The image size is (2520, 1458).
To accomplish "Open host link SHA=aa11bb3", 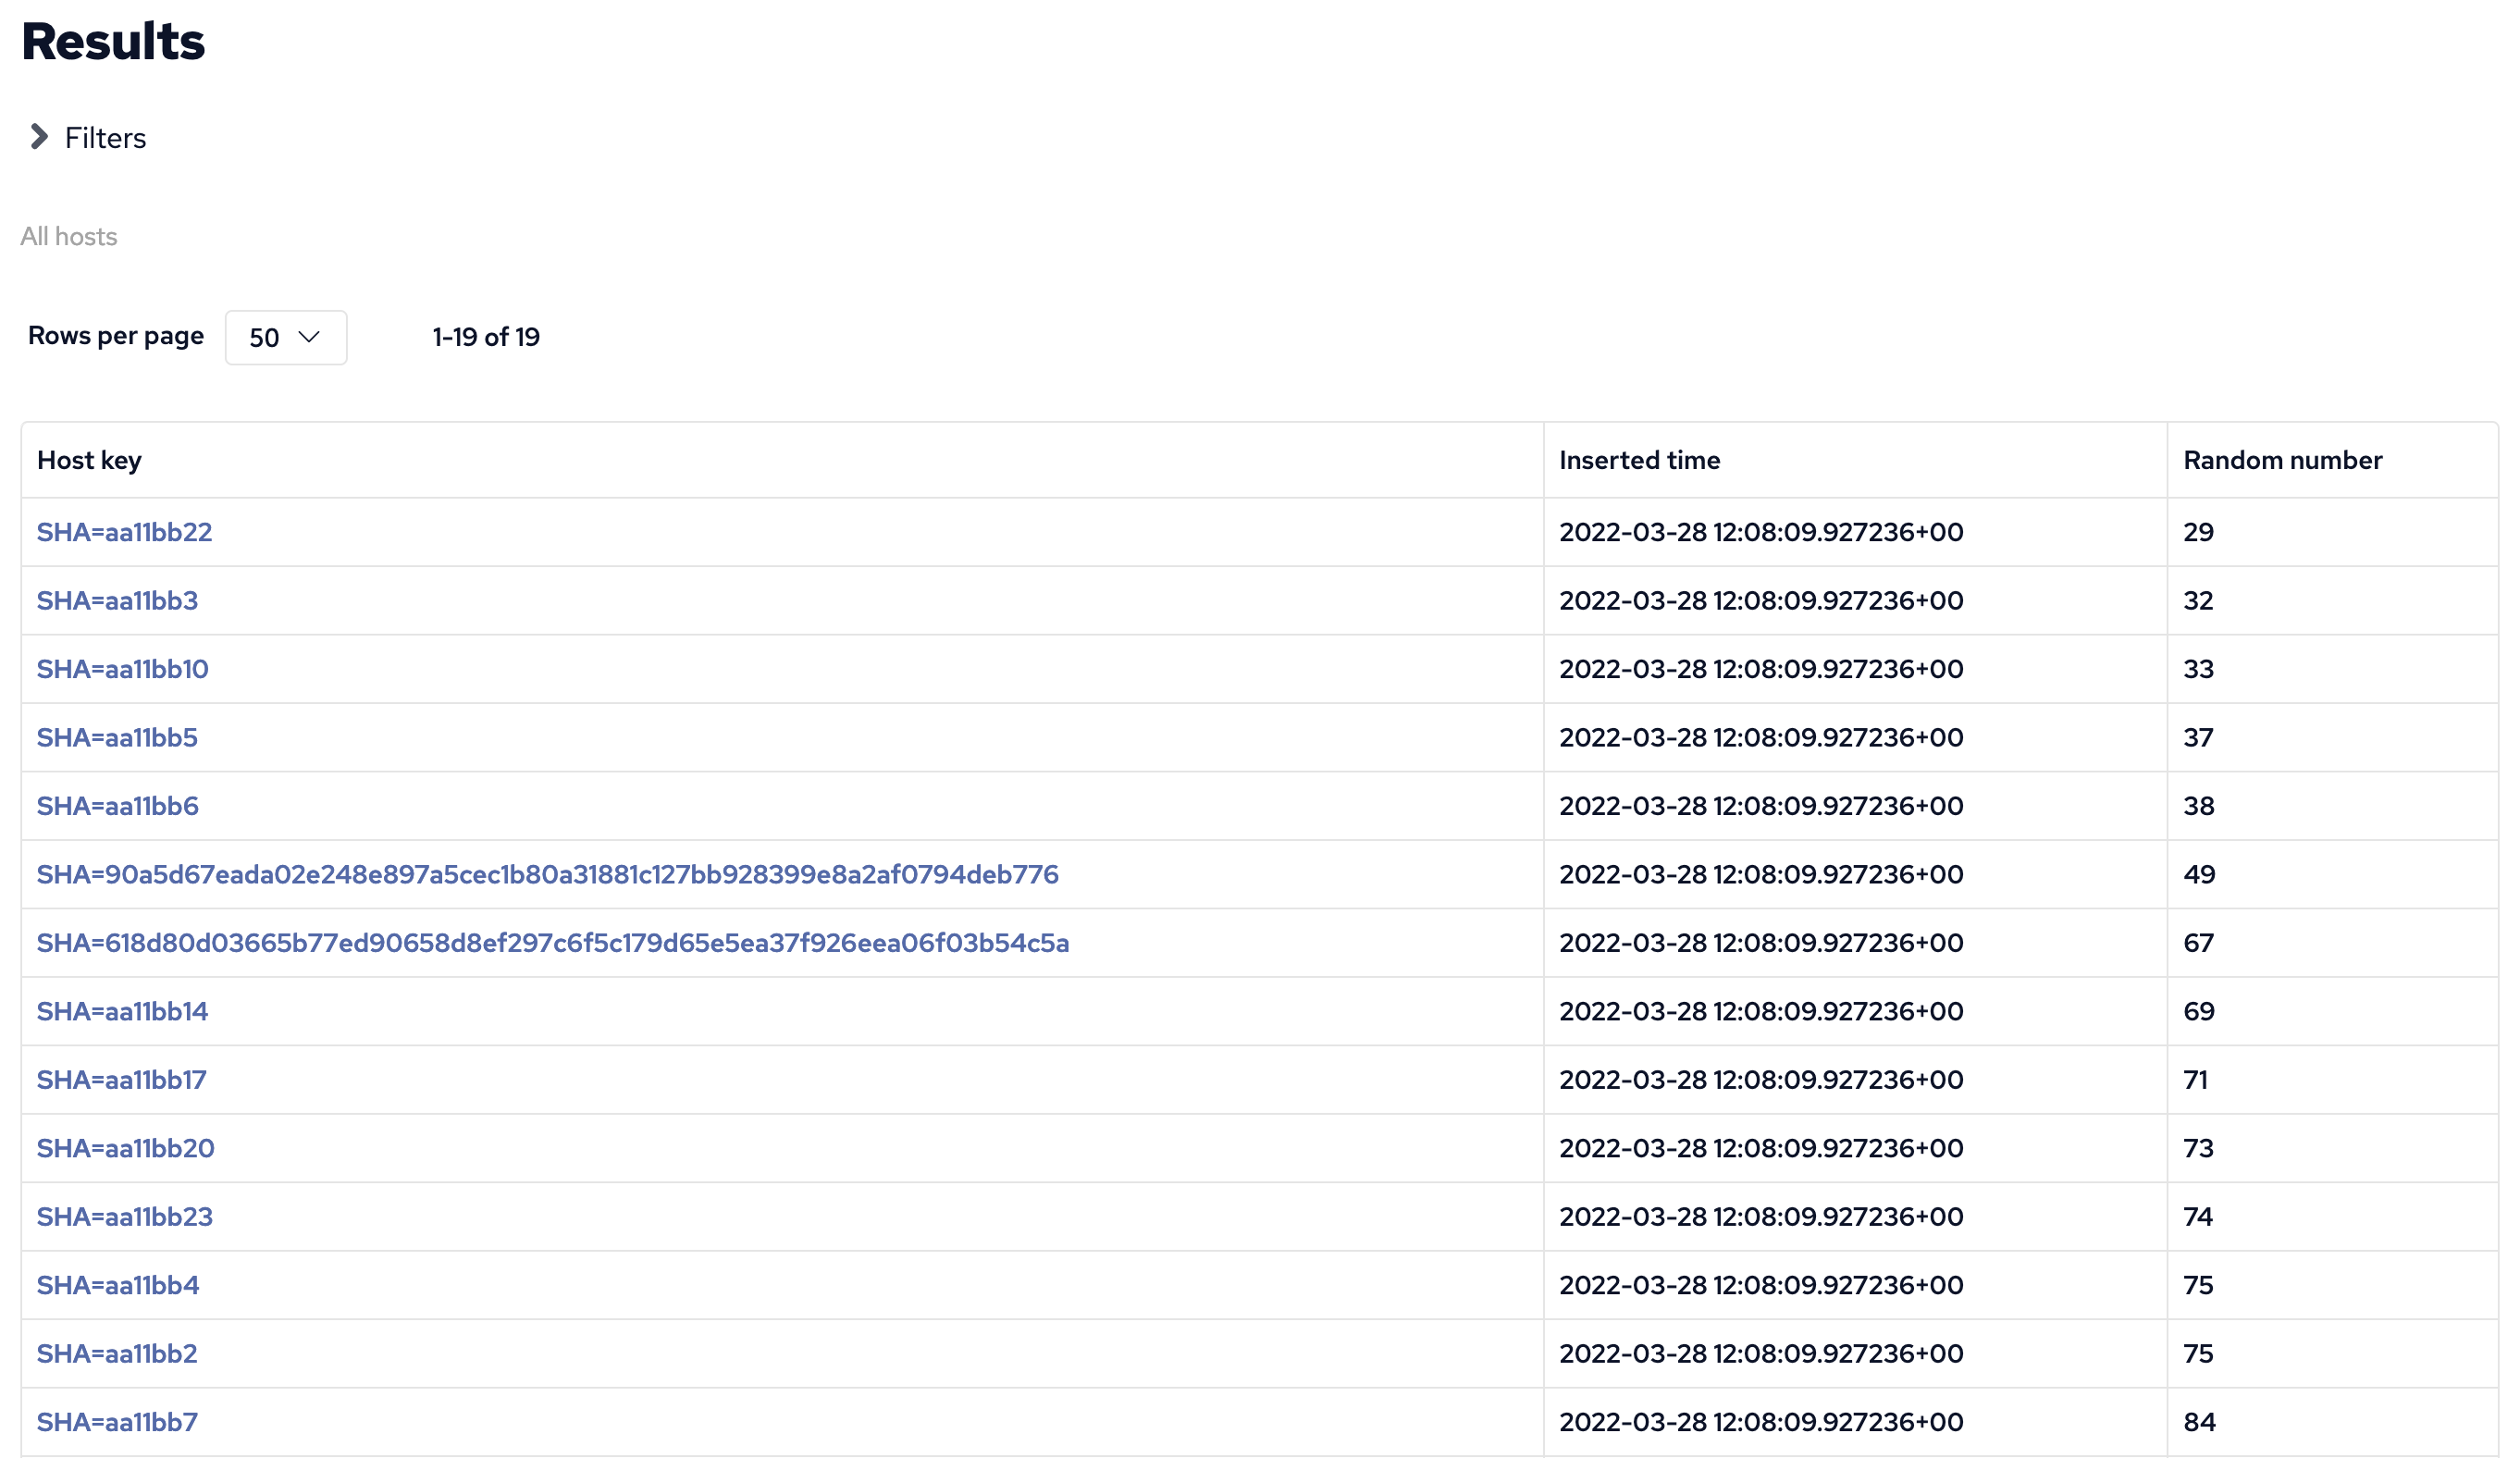I will pyautogui.click(x=117, y=601).
